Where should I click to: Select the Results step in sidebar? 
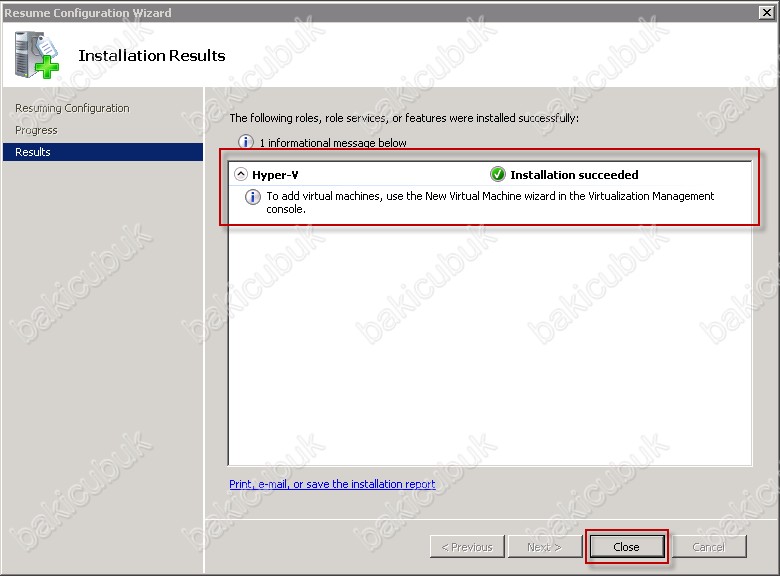tap(103, 152)
